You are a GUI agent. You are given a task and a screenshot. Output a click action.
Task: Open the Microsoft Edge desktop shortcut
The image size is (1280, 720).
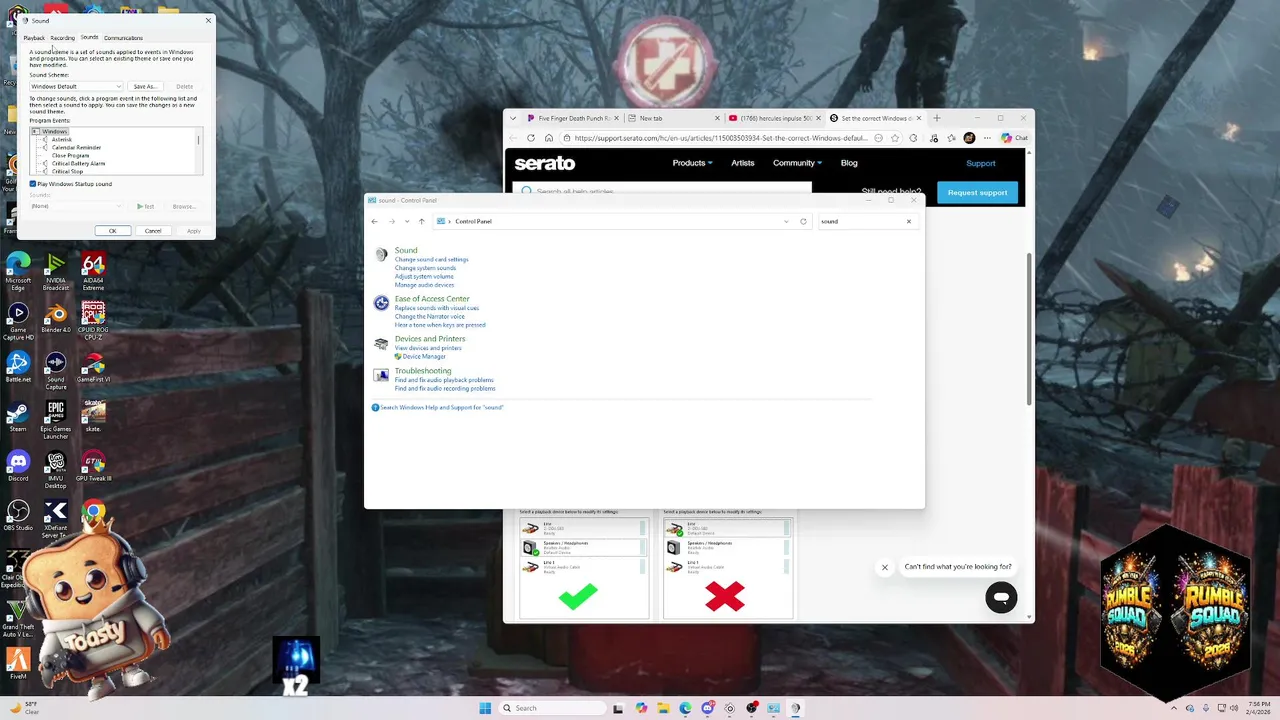tap(18, 270)
